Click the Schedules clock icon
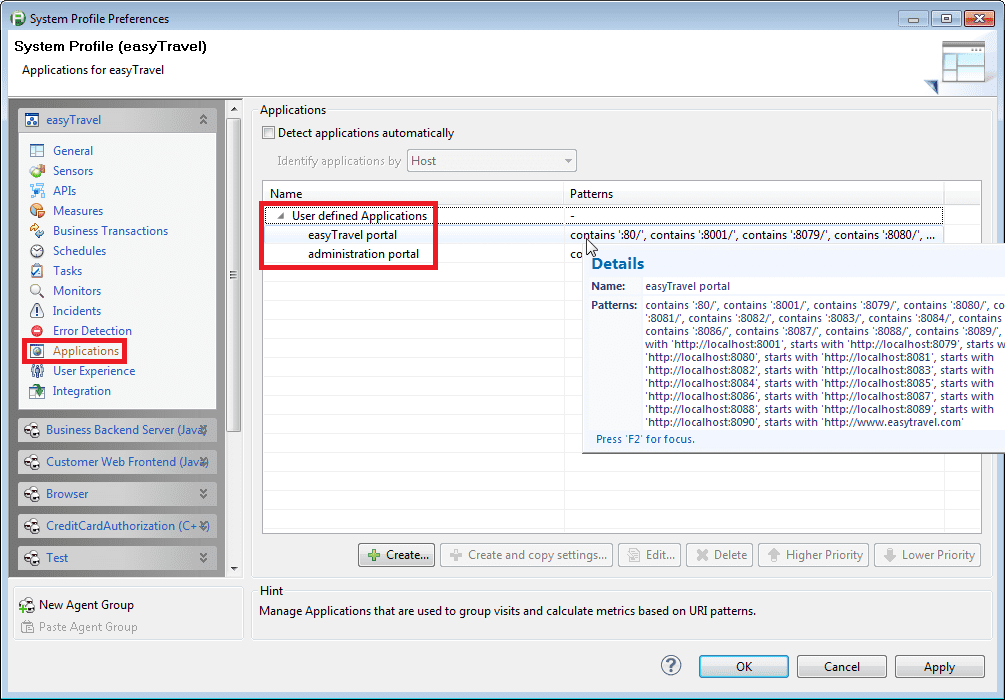 [37, 251]
